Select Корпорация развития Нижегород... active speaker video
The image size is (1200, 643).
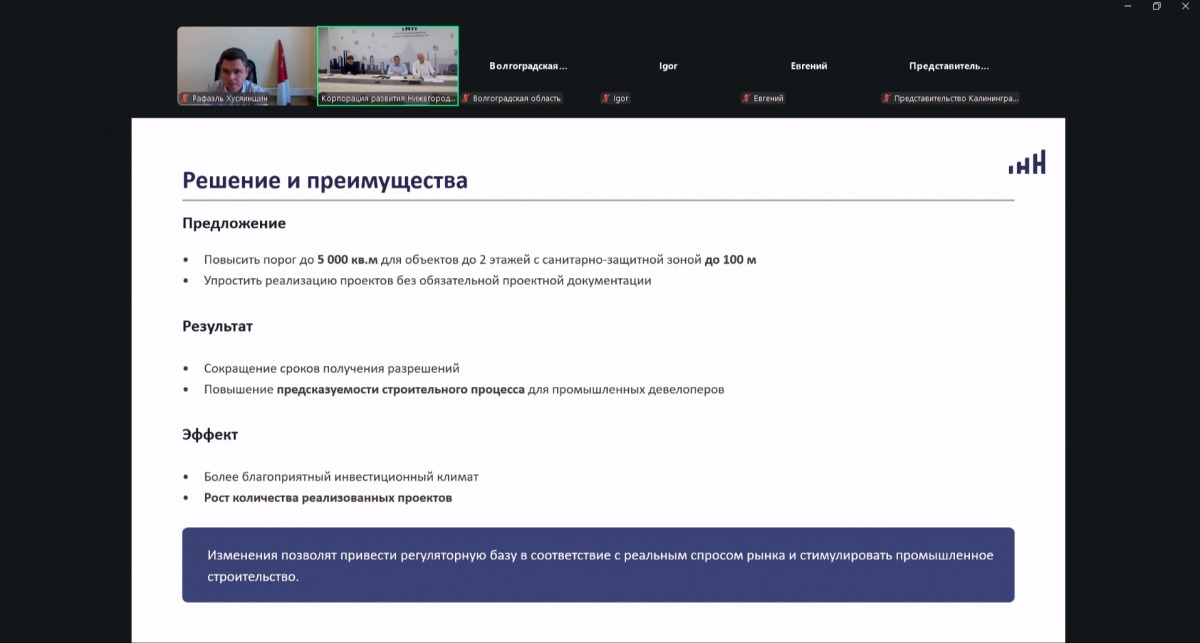388,66
